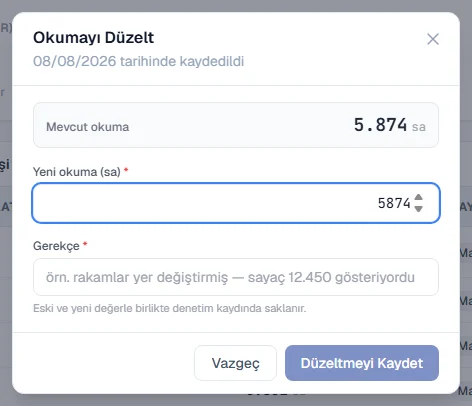The image size is (472, 406).
Task: Increase Yeni okuma value with up arrow
Action: [x=418, y=198]
